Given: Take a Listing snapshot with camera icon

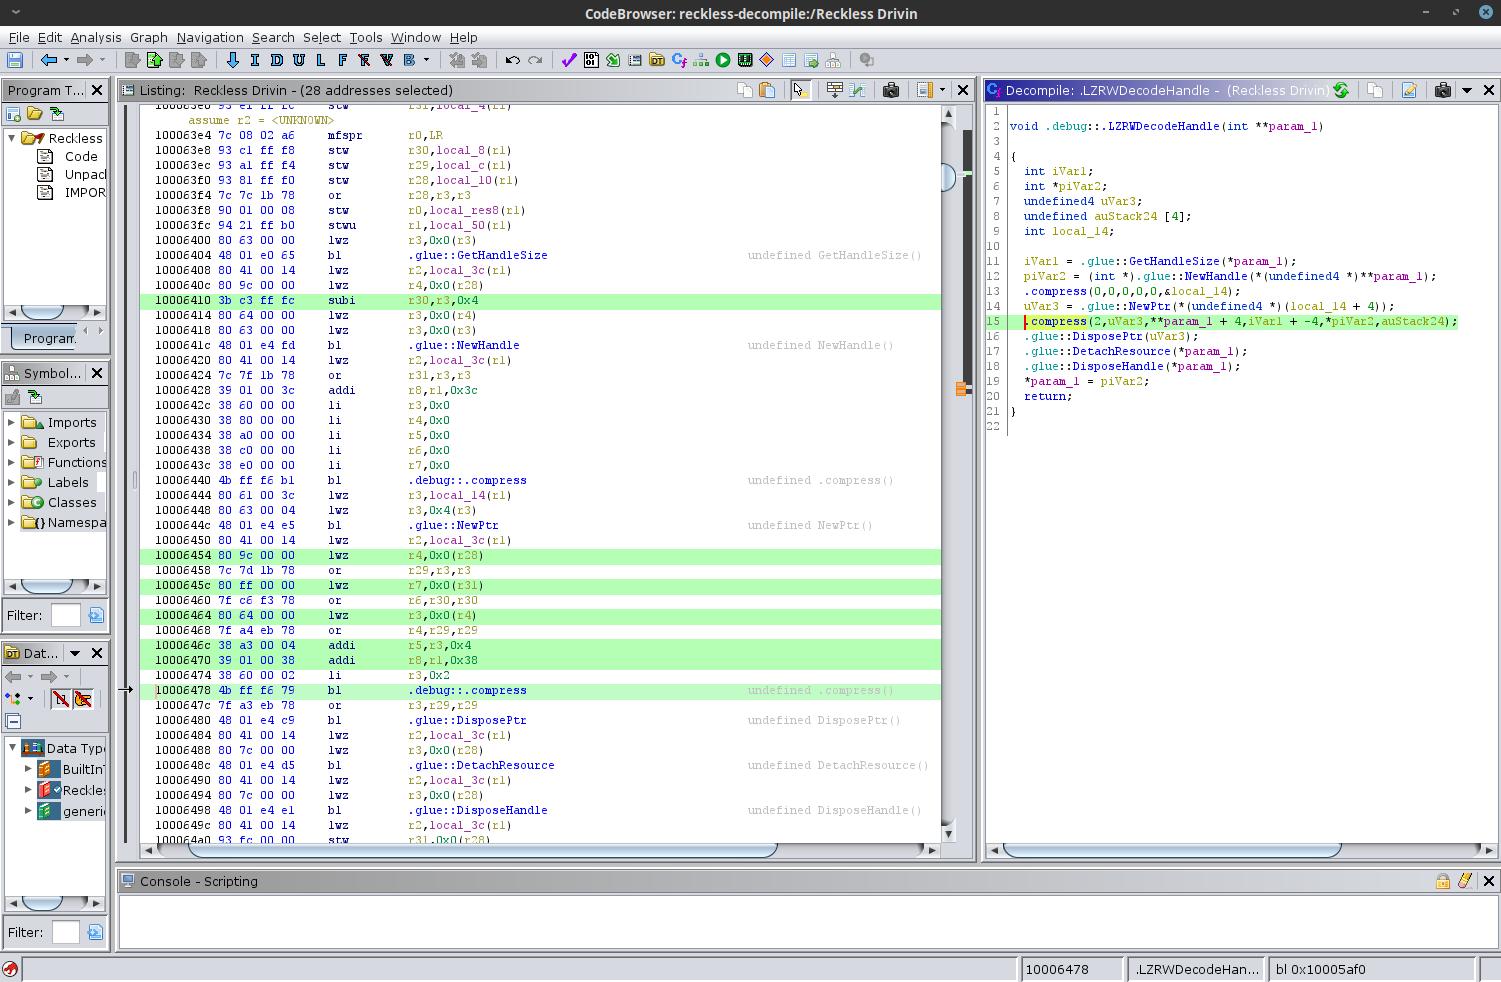Looking at the screenshot, I should click(x=891, y=90).
